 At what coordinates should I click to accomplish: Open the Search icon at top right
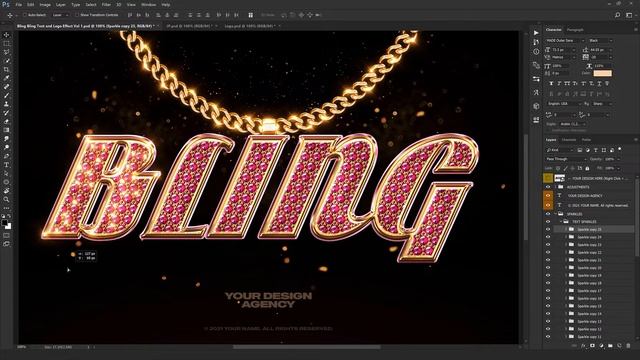tap(618, 15)
